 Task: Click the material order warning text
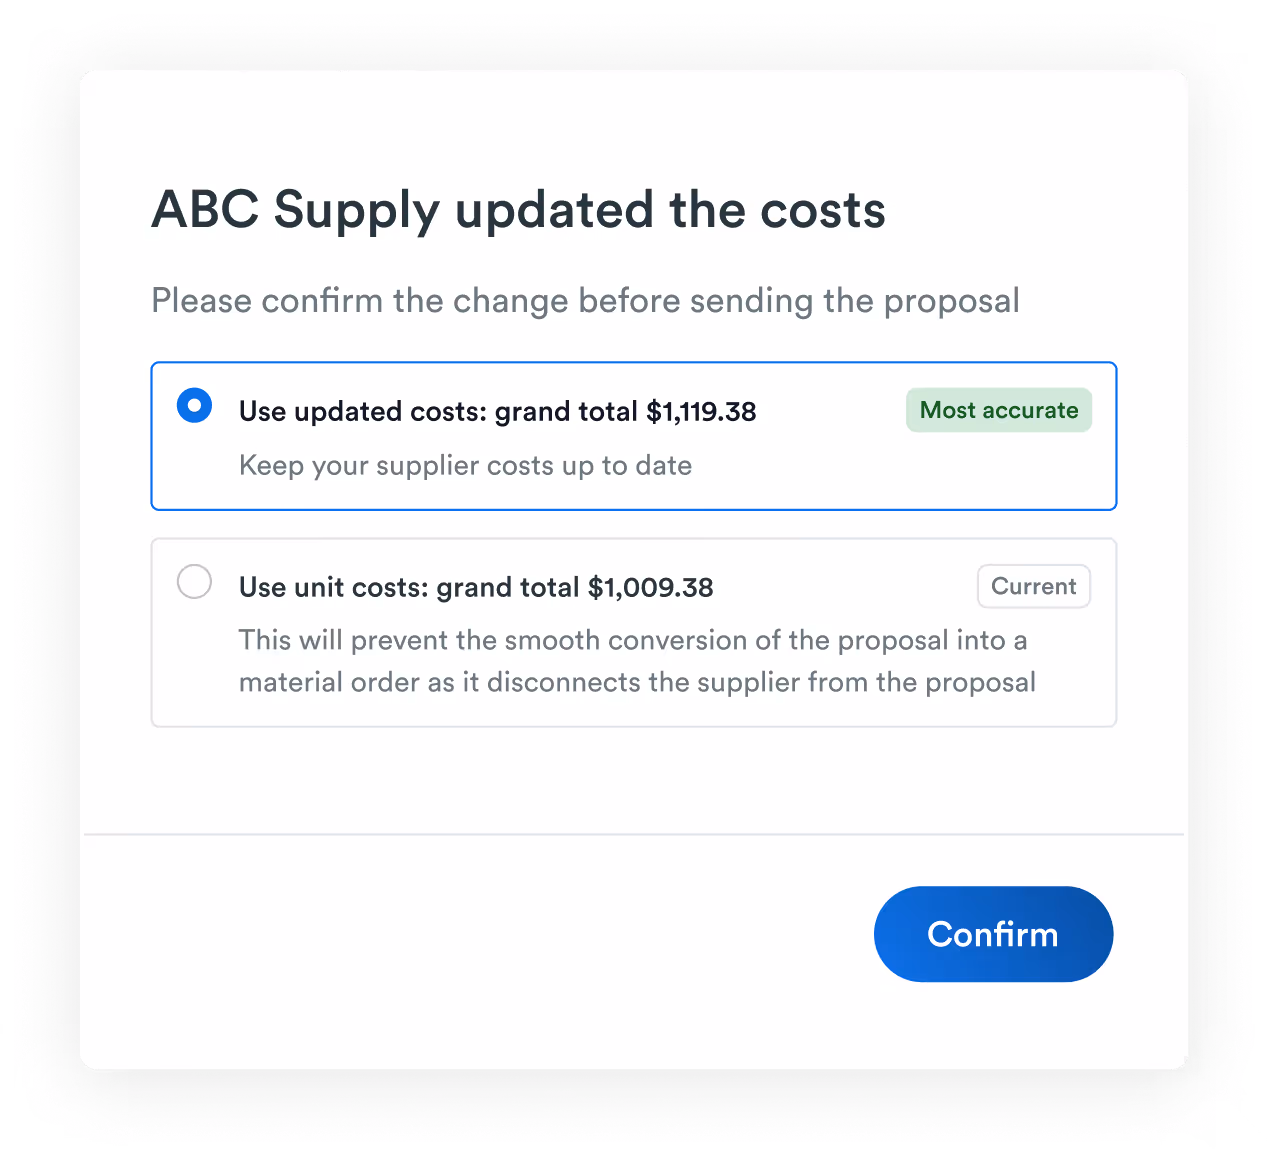[x=633, y=660]
